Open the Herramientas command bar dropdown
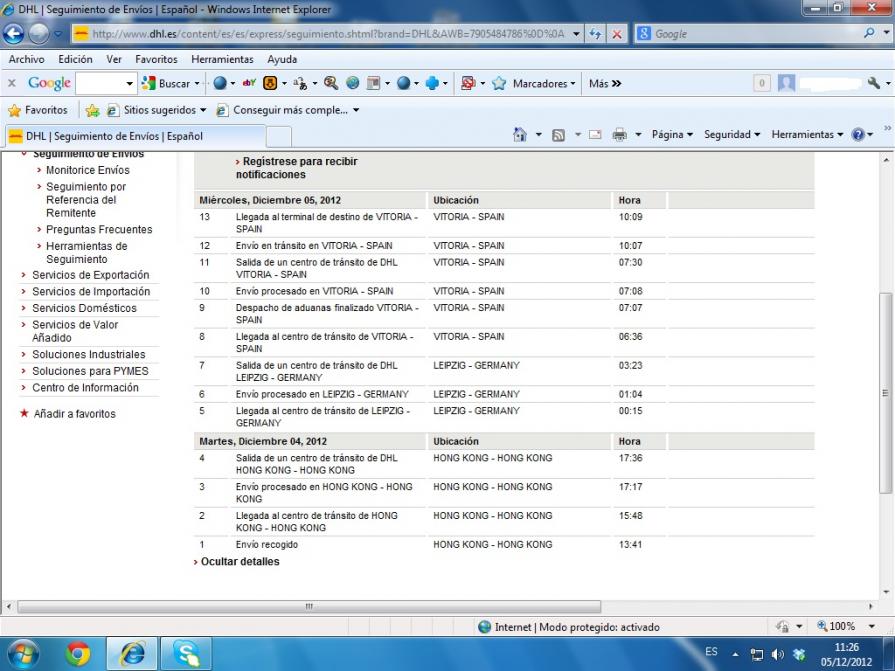This screenshot has height=671, width=895. click(x=807, y=135)
